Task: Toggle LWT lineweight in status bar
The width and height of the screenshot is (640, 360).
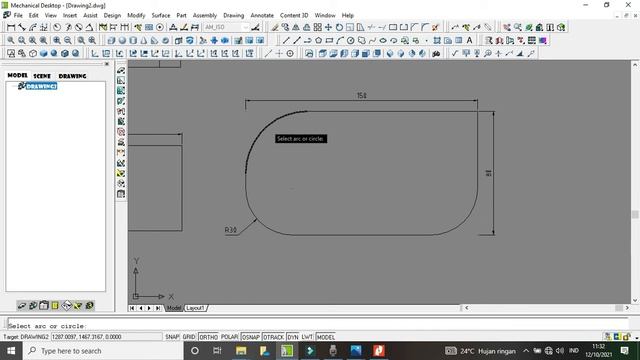Action: pyautogui.click(x=307, y=337)
